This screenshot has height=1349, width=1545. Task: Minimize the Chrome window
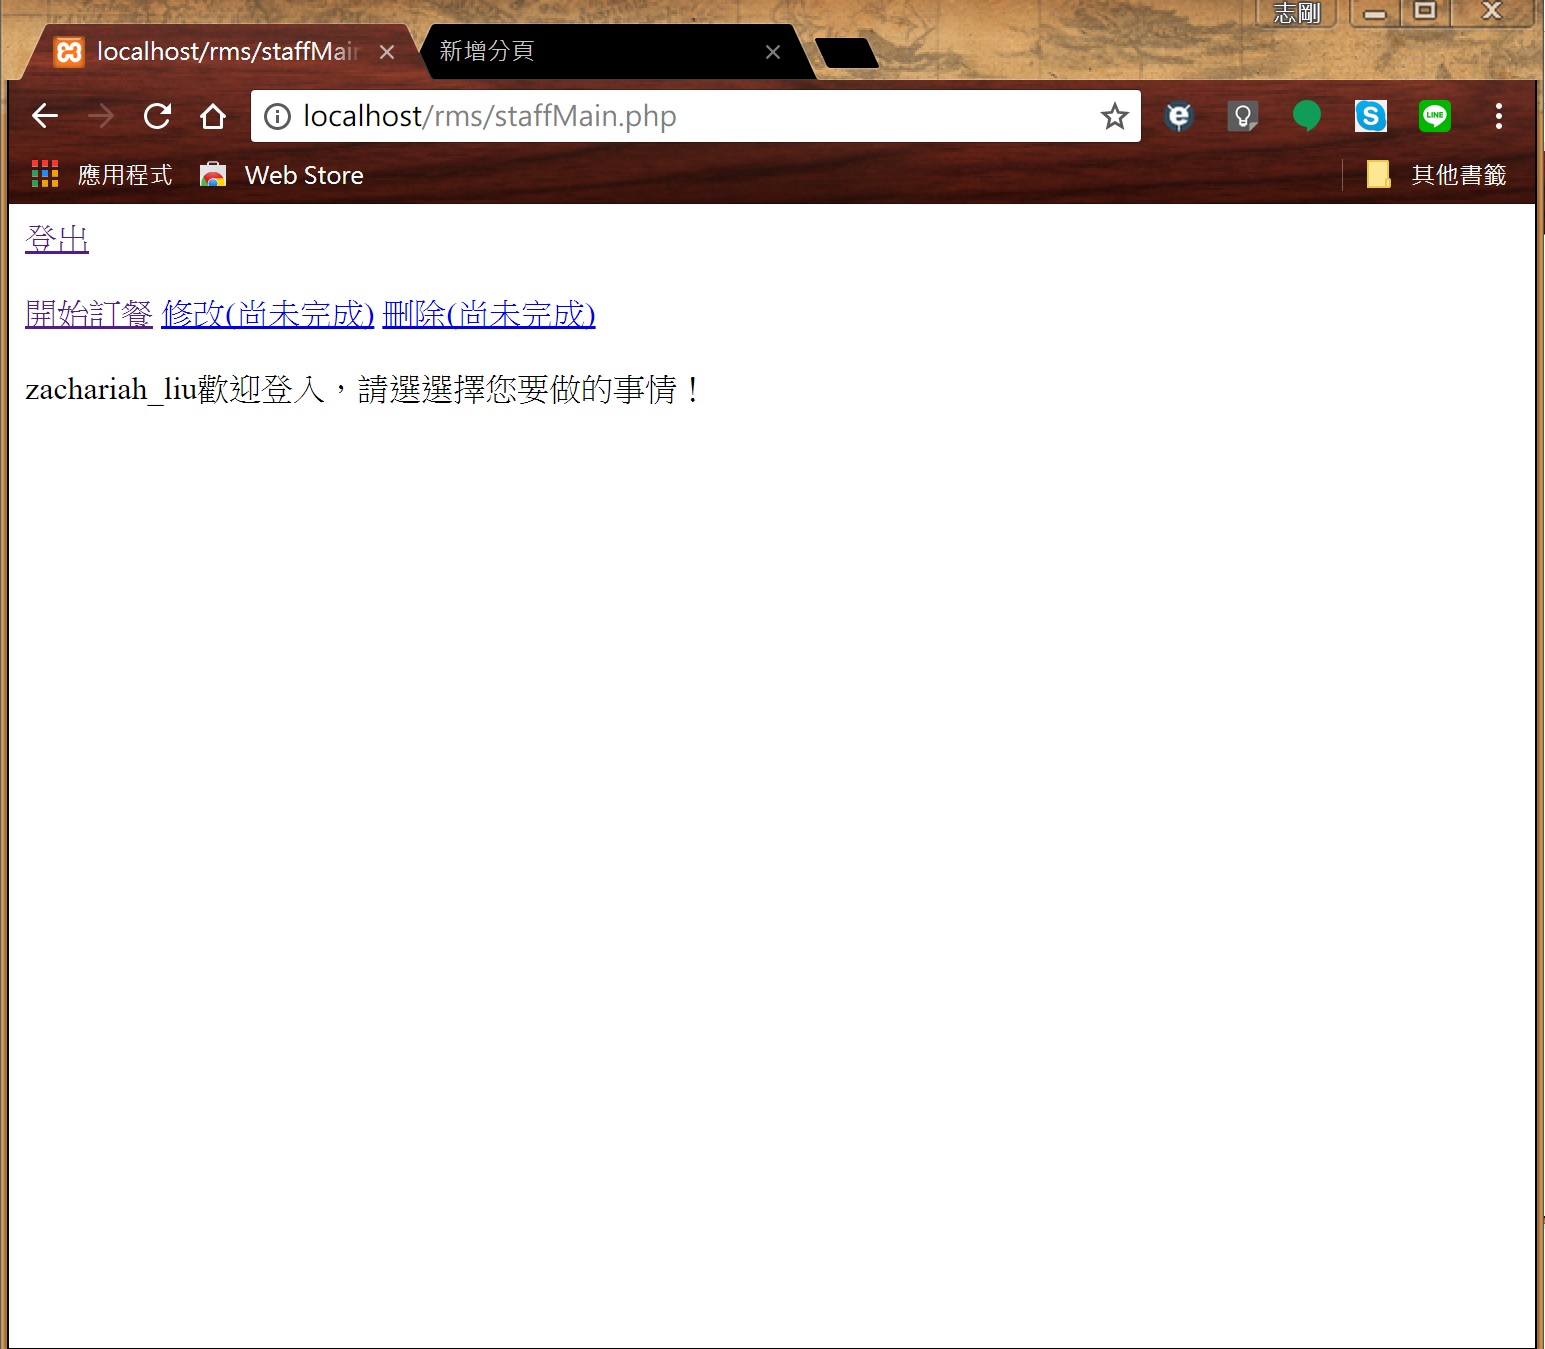[x=1375, y=12]
